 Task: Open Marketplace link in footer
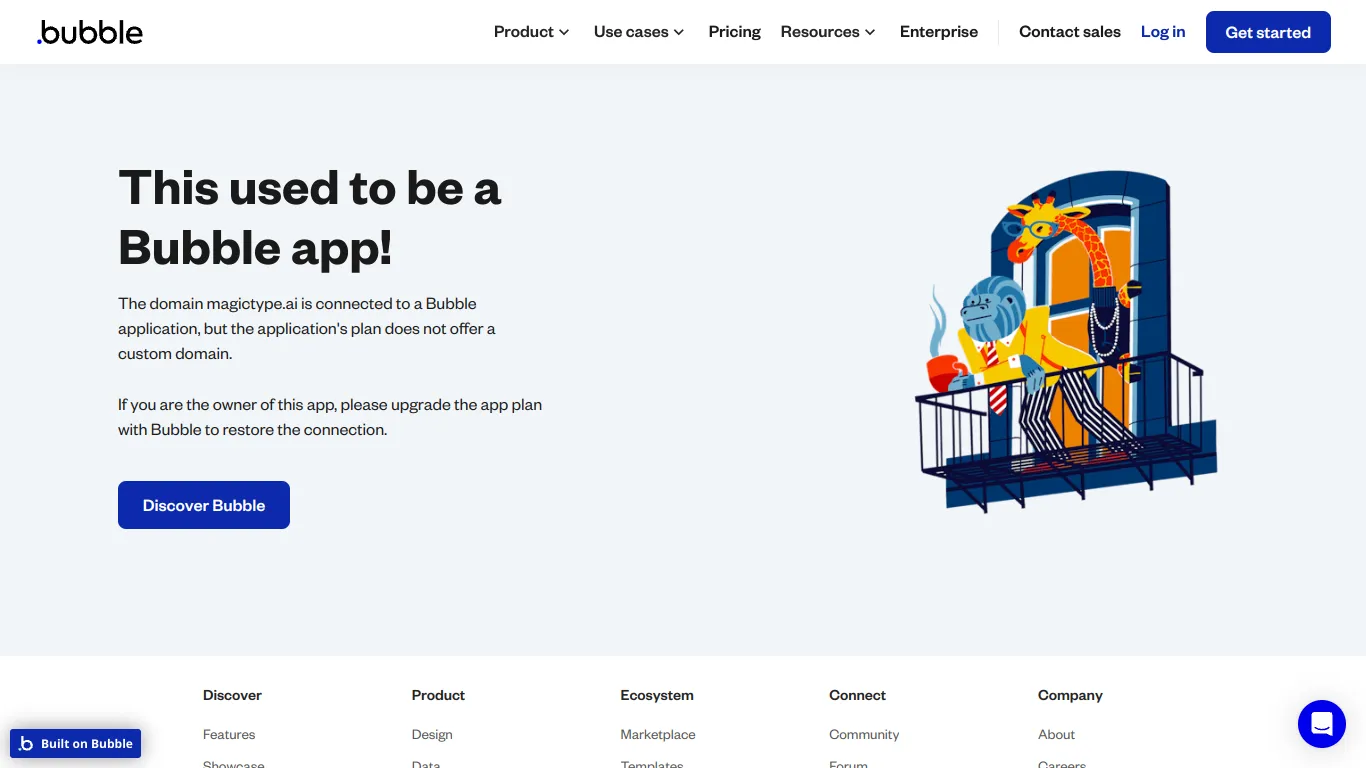658,734
